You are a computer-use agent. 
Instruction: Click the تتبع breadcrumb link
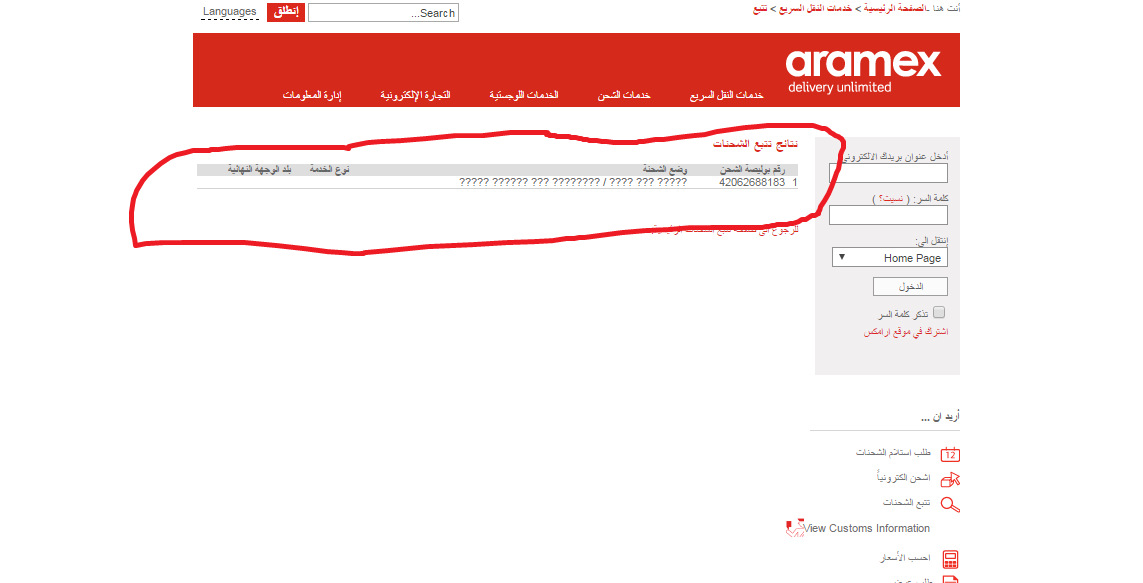[760, 8]
